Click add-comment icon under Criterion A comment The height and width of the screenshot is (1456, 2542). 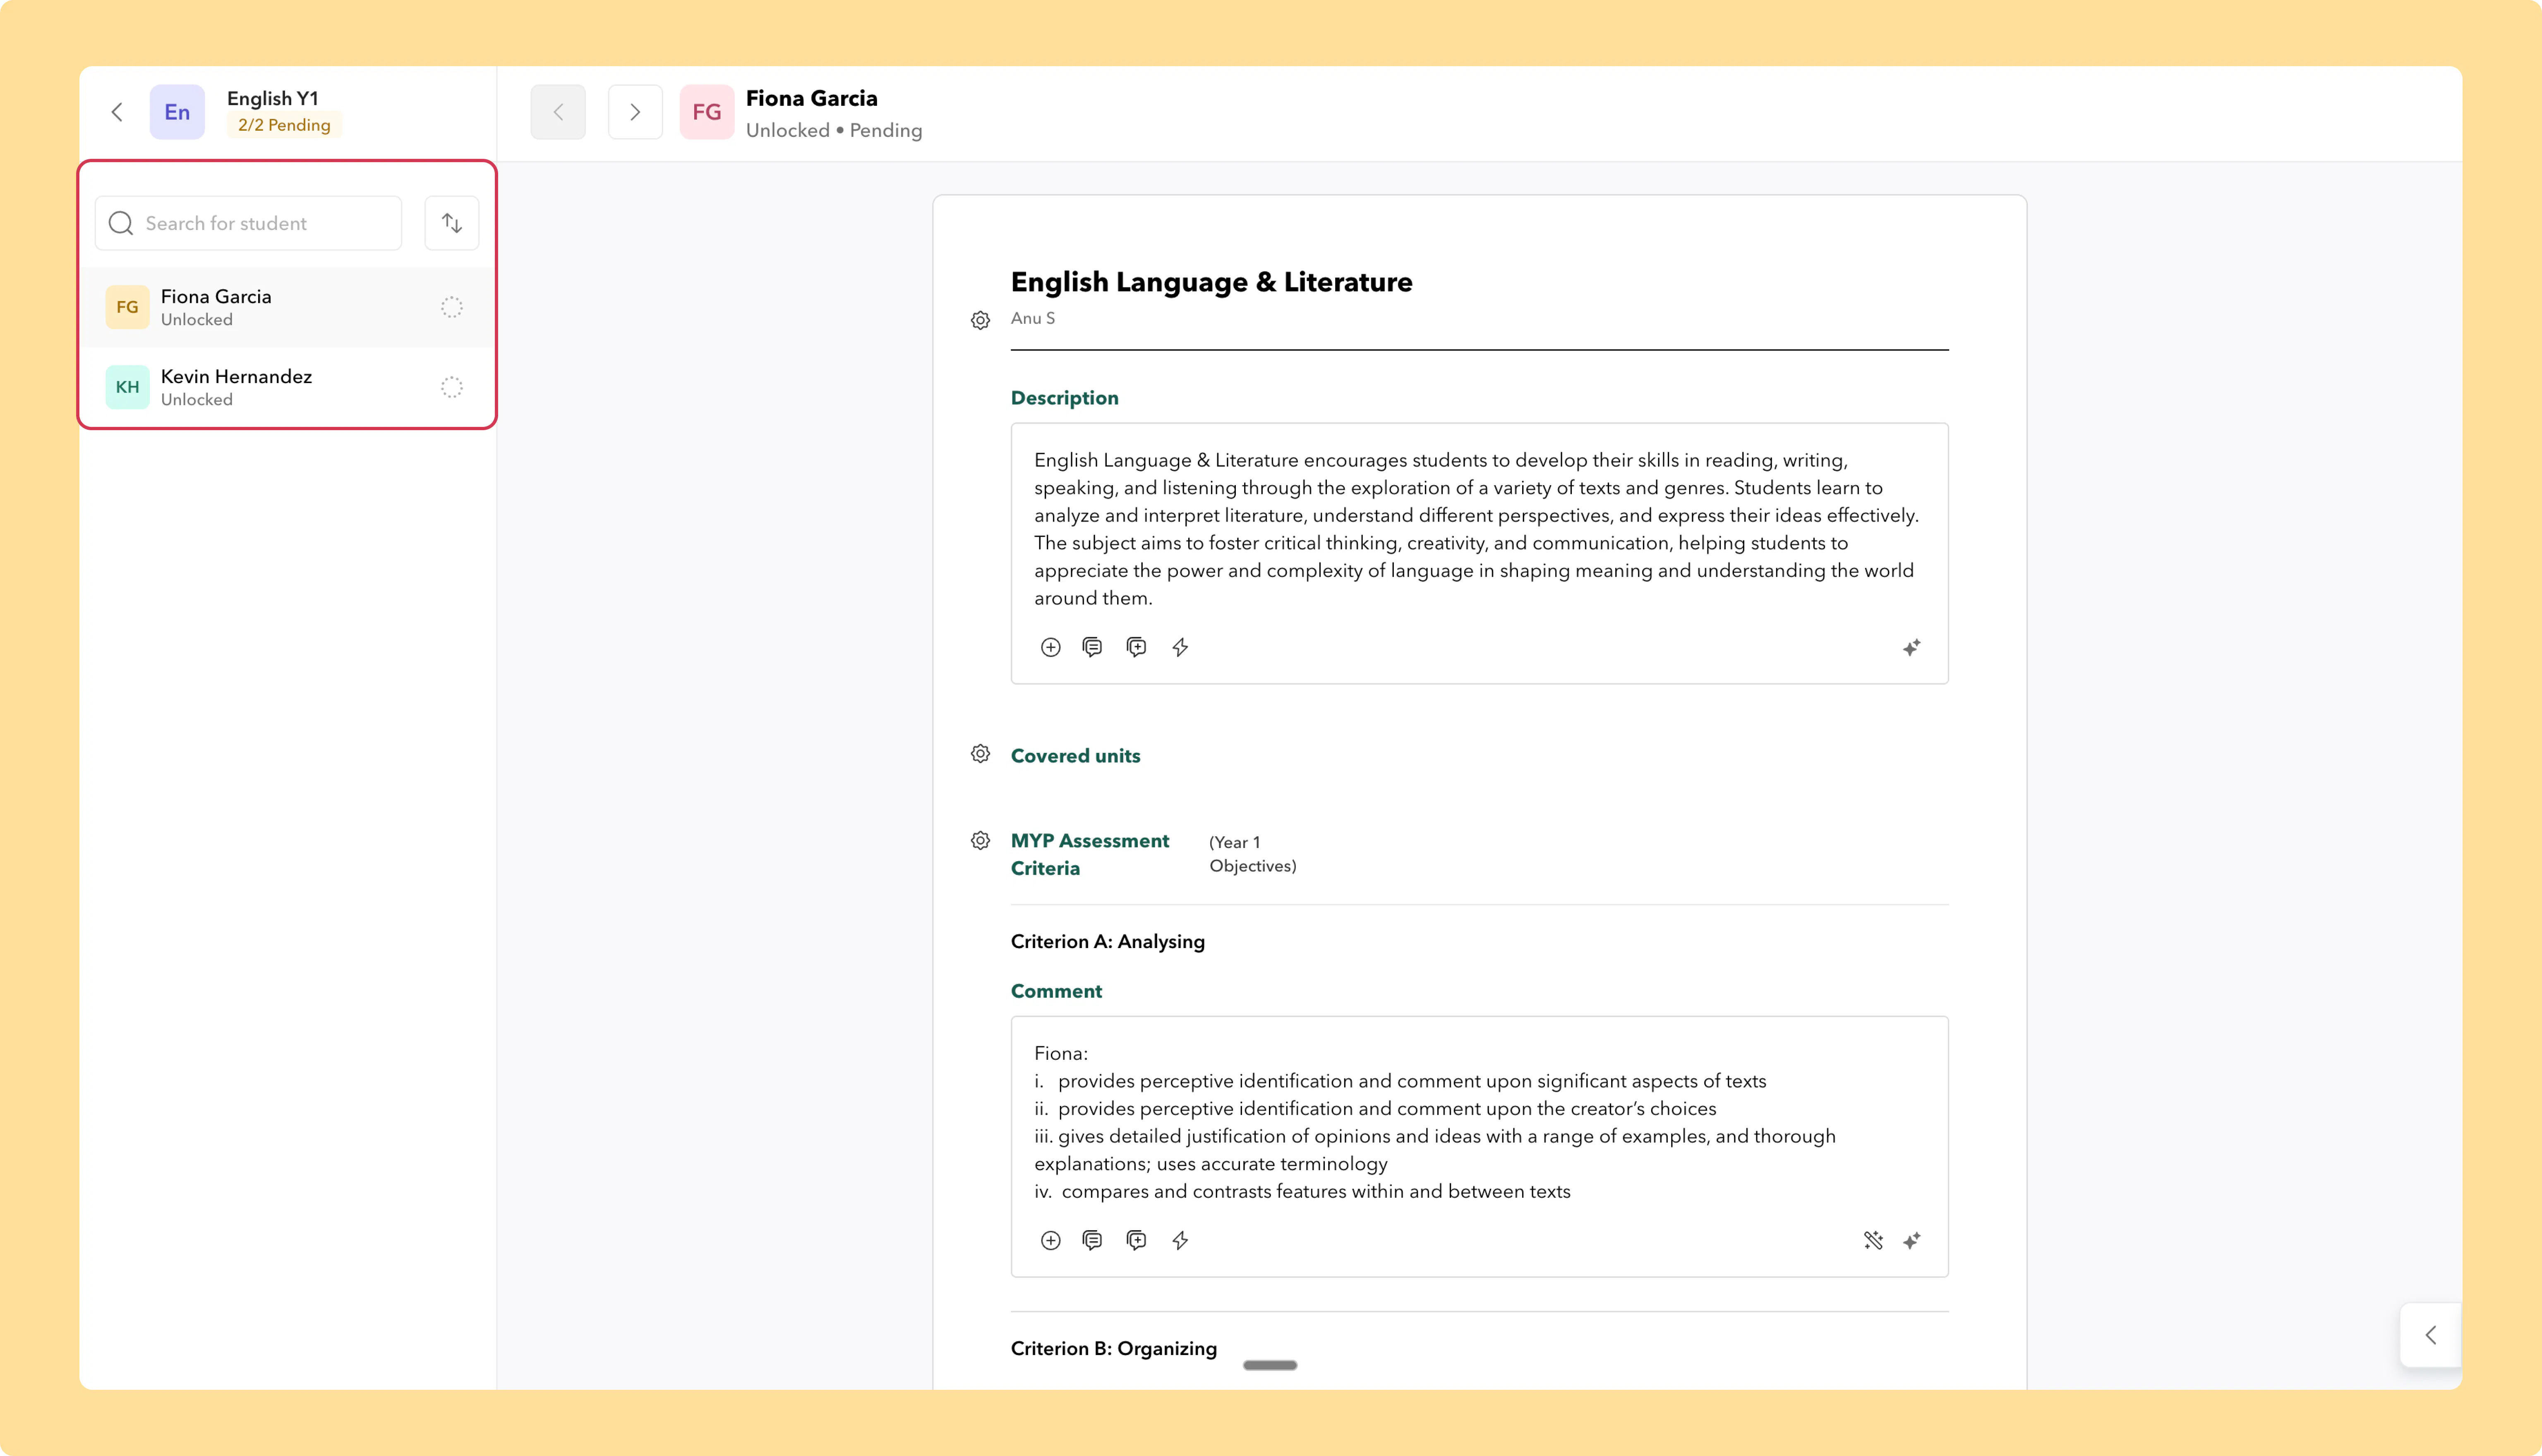(1136, 1240)
